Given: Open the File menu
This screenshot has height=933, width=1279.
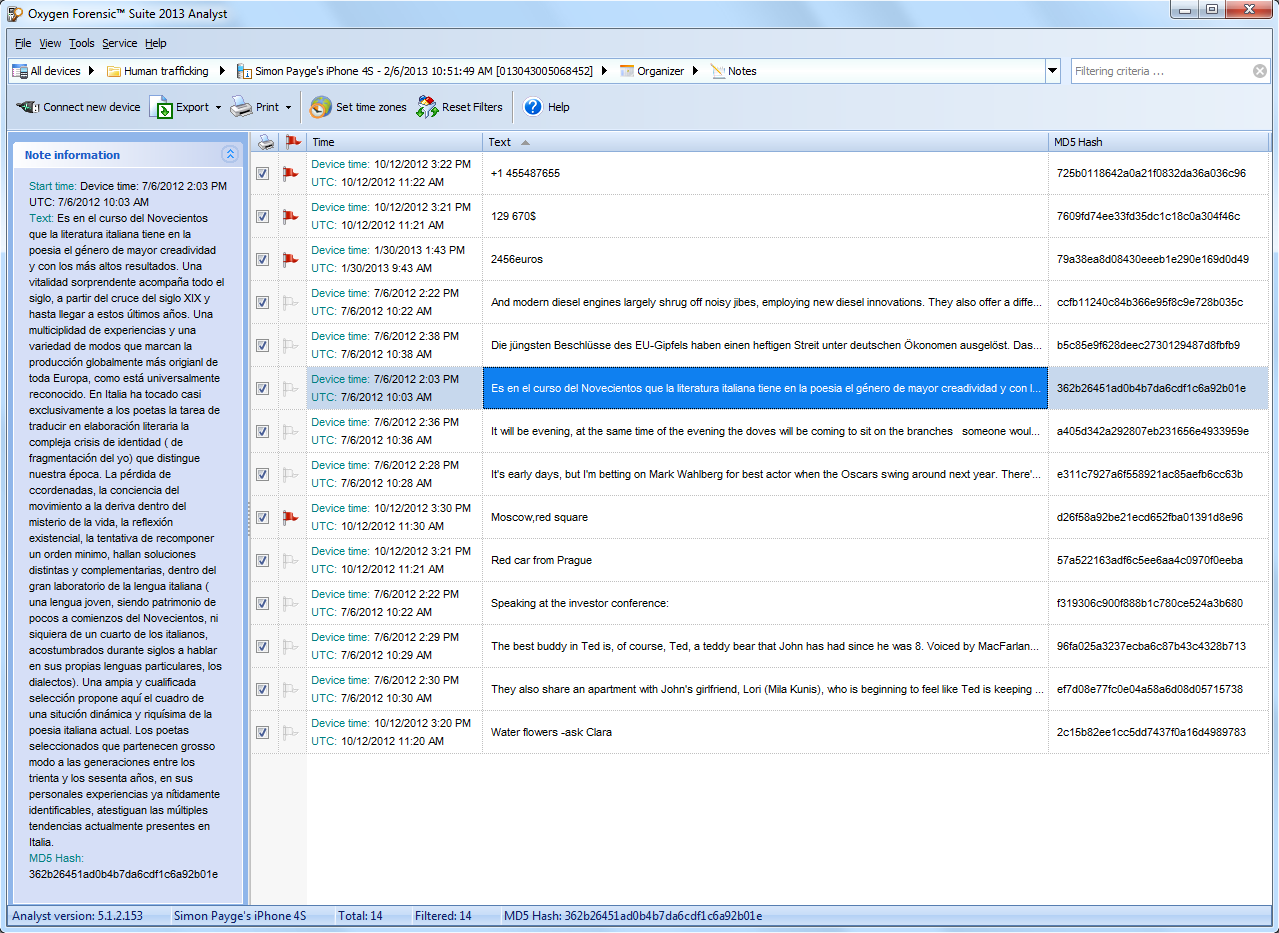Looking at the screenshot, I should [x=23, y=43].
